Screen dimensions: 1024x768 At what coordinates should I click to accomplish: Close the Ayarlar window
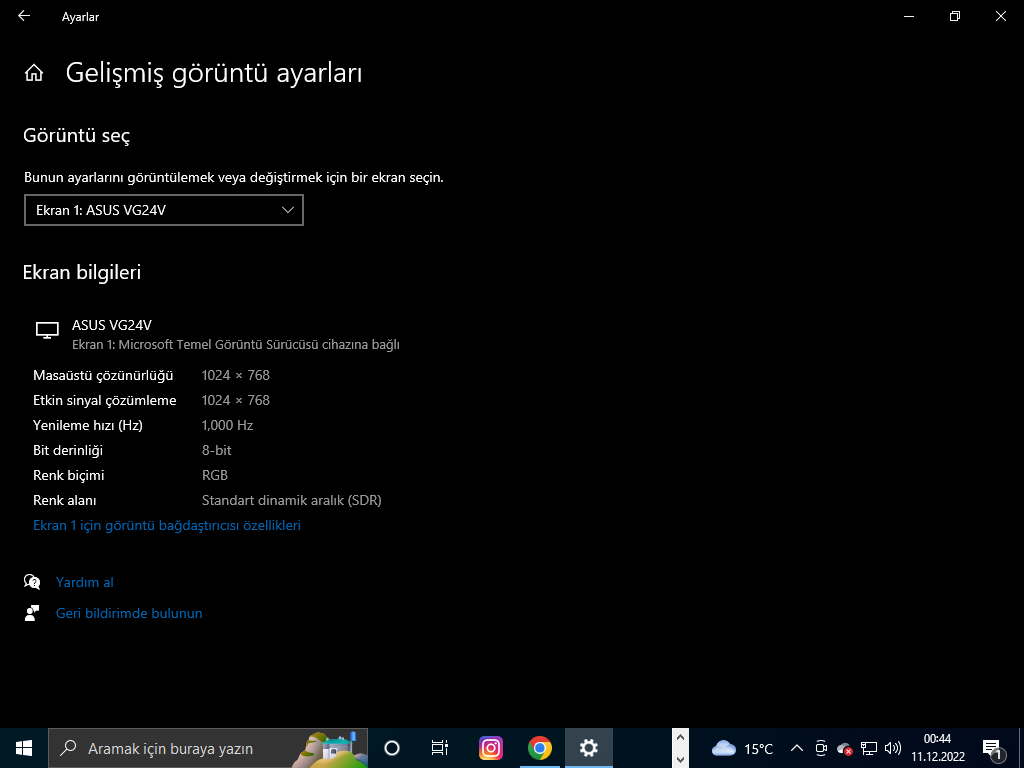point(1000,16)
